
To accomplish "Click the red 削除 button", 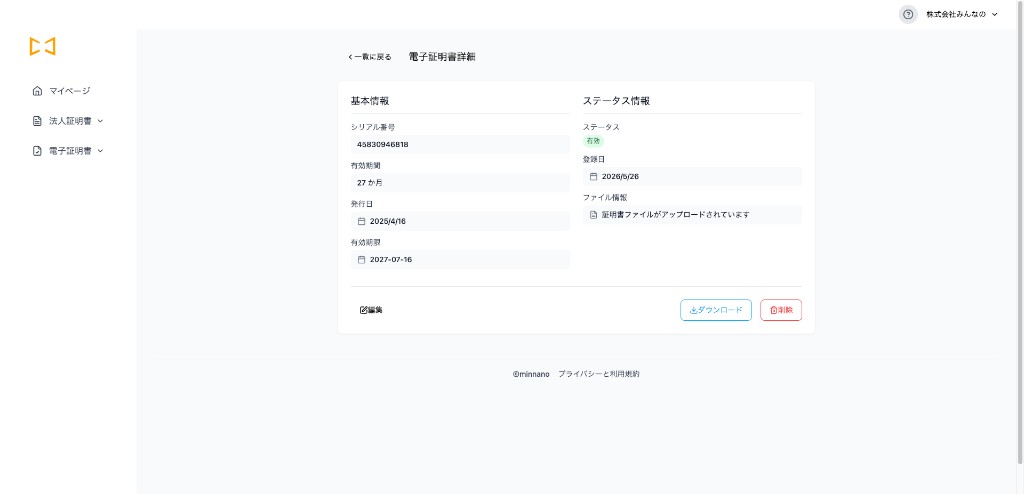I will click(781, 310).
